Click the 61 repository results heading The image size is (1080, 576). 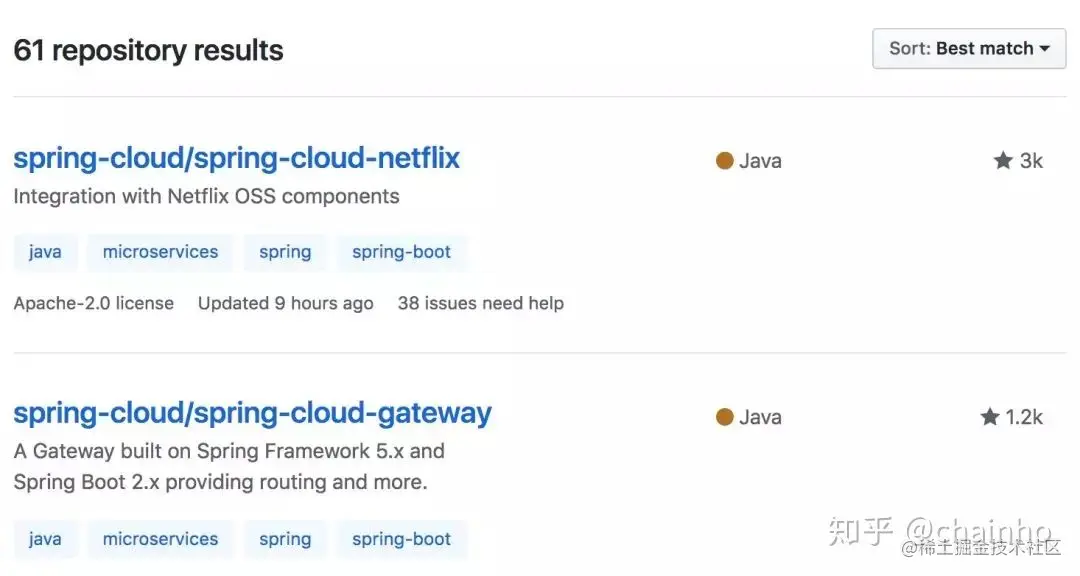148,50
